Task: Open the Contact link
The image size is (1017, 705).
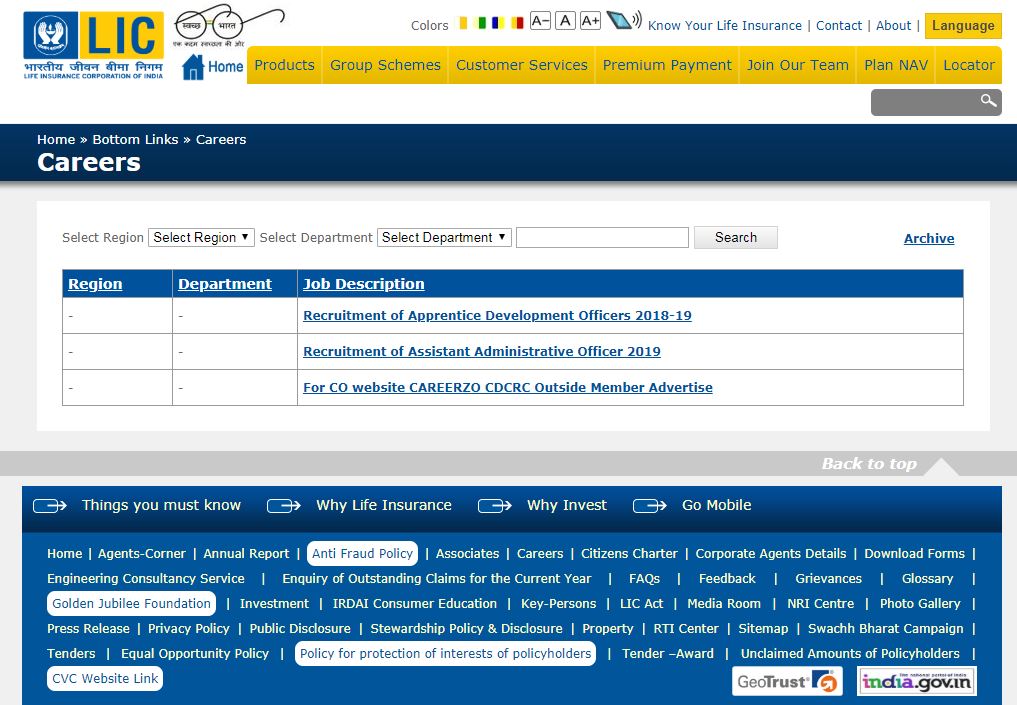Action: pos(839,26)
